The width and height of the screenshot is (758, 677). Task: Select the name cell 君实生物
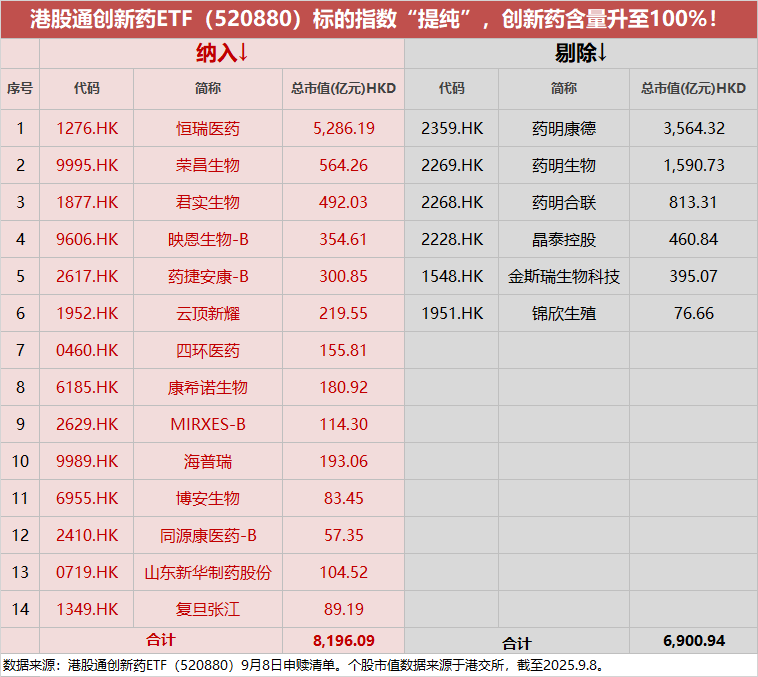point(208,202)
